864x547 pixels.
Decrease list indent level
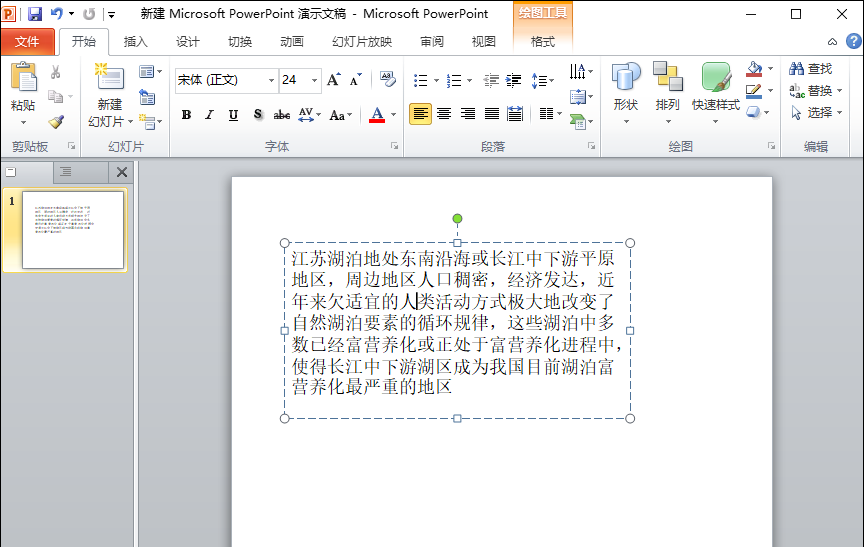[491, 81]
